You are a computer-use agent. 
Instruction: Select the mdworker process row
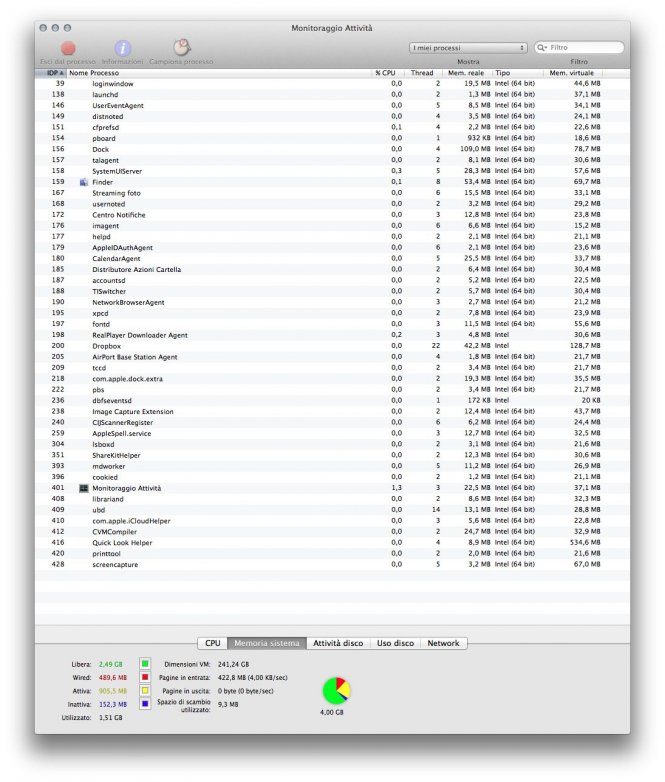(332, 467)
